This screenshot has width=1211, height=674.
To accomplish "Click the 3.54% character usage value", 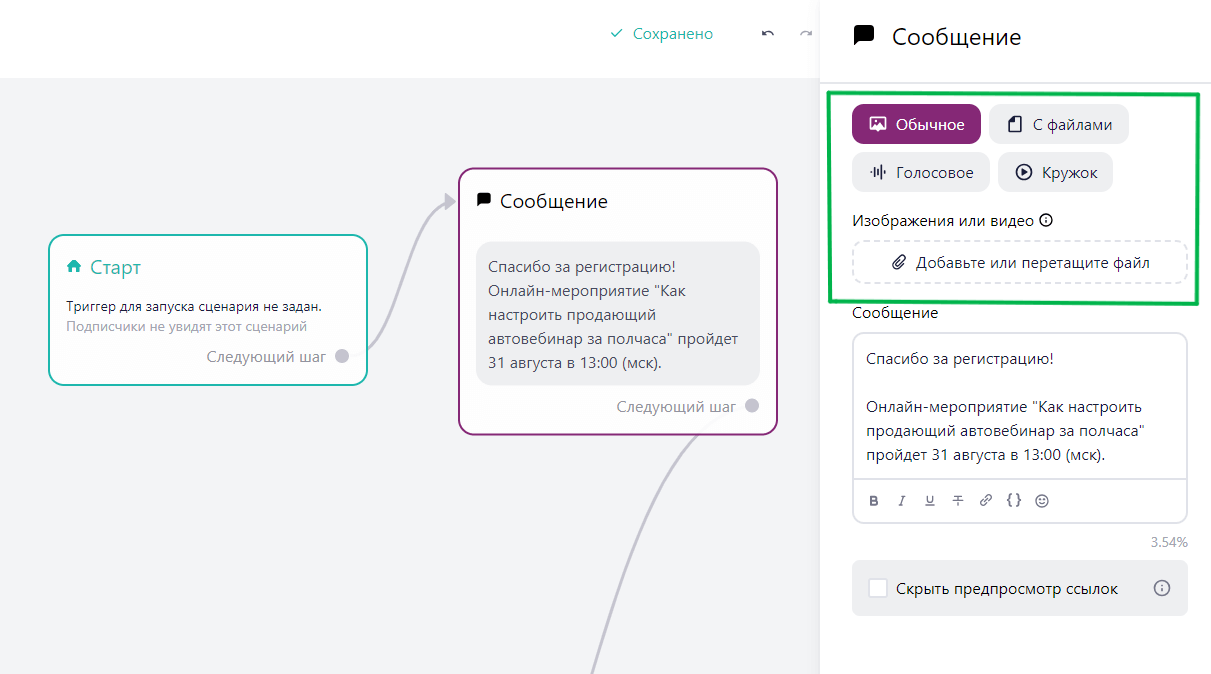I will 1169,543.
